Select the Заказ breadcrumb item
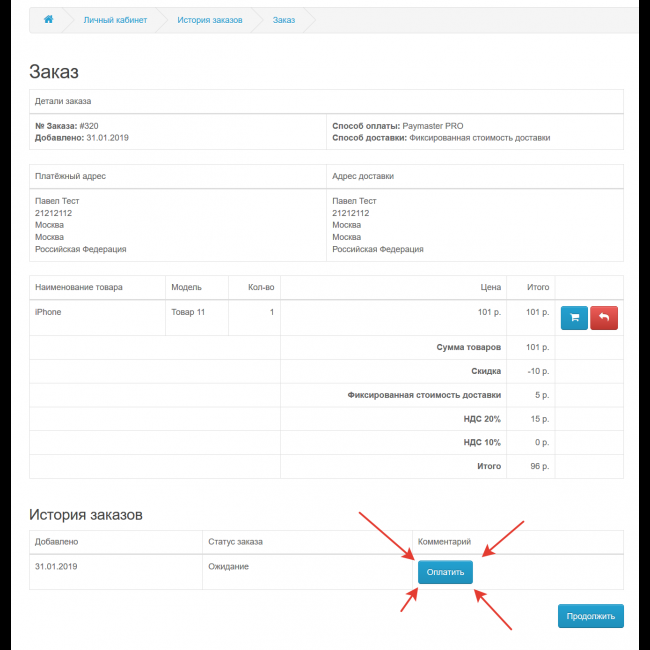Viewport: 650px width, 650px height. pyautogui.click(x=284, y=20)
